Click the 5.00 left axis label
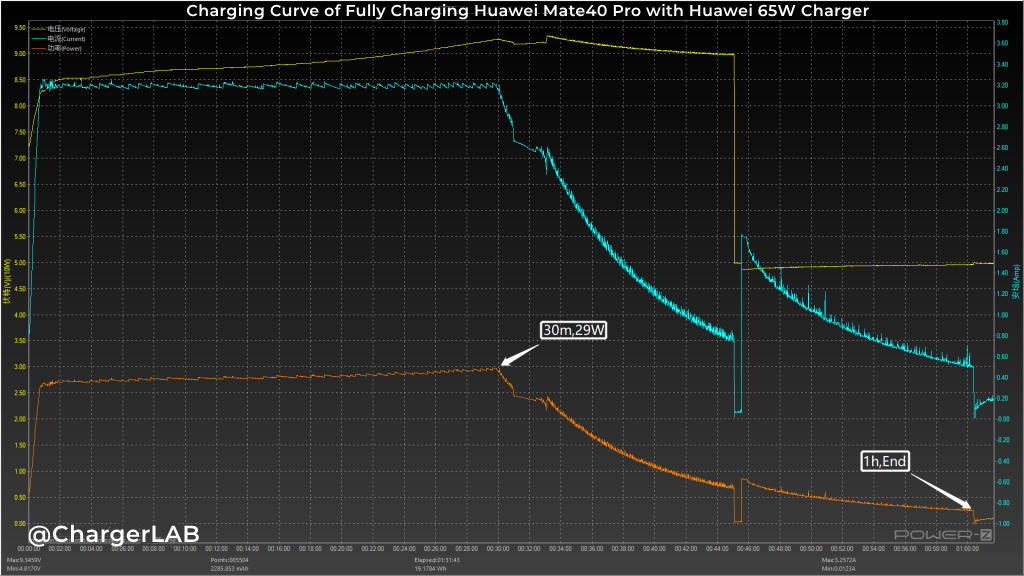 [x=20, y=263]
